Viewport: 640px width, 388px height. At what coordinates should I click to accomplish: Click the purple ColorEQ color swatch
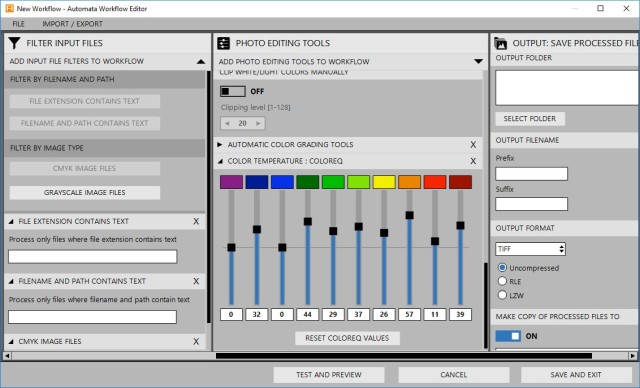tap(231, 182)
